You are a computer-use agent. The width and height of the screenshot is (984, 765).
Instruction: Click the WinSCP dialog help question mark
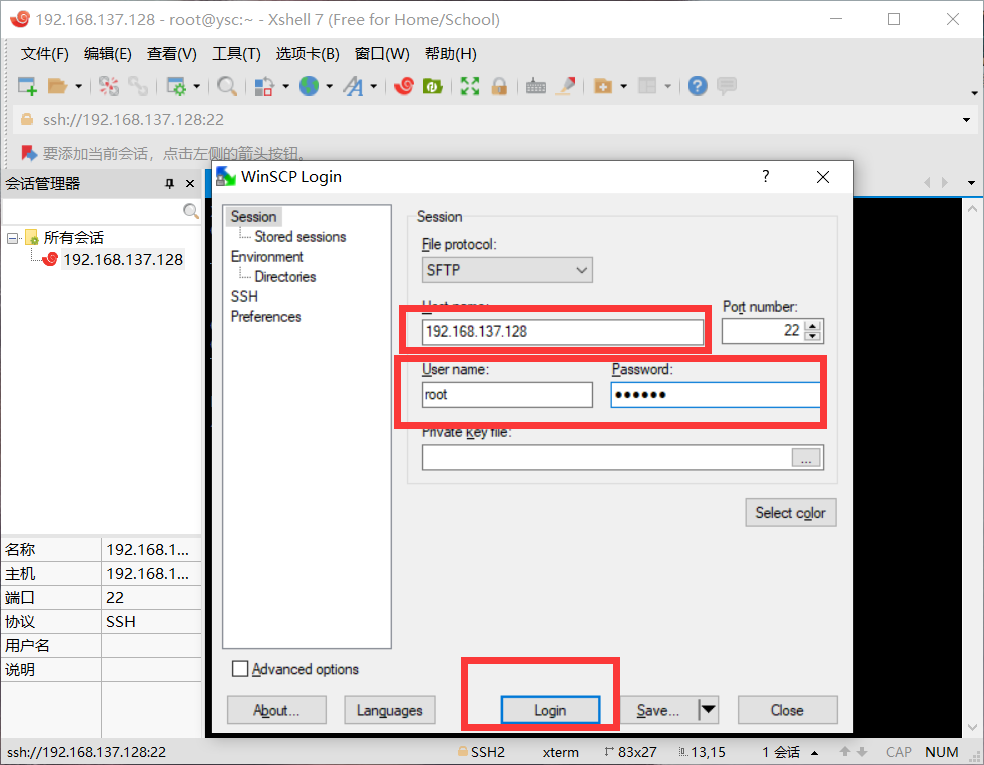pos(766,176)
